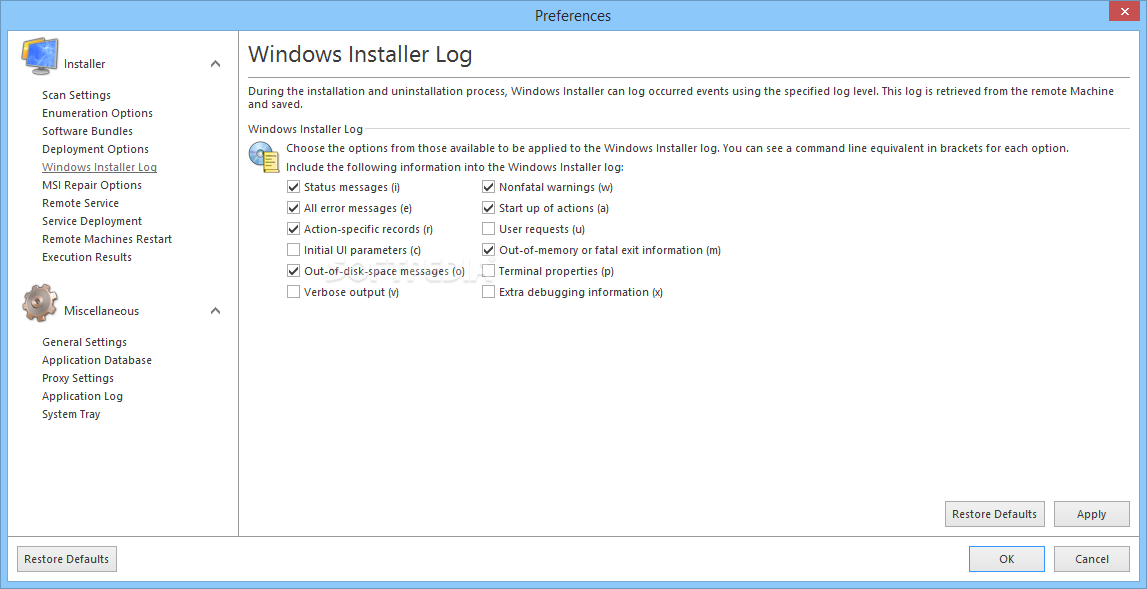The image size is (1147, 589).
Task: Open Execution Results page
Action: [x=87, y=258]
